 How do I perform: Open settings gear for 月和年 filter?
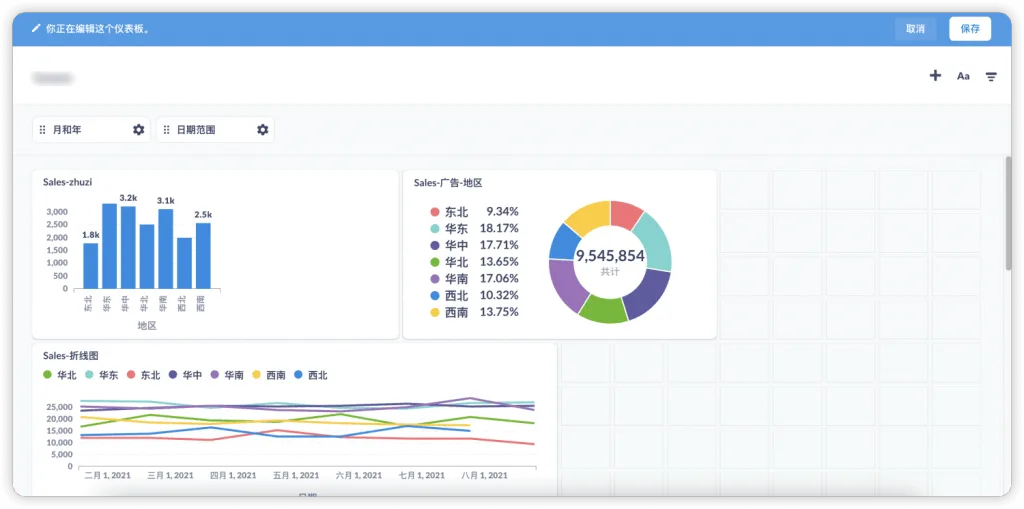pos(138,130)
